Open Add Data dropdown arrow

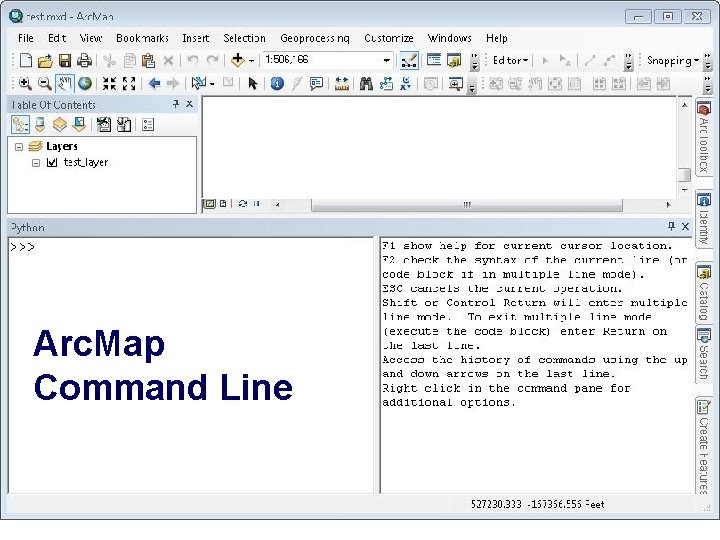252,61
